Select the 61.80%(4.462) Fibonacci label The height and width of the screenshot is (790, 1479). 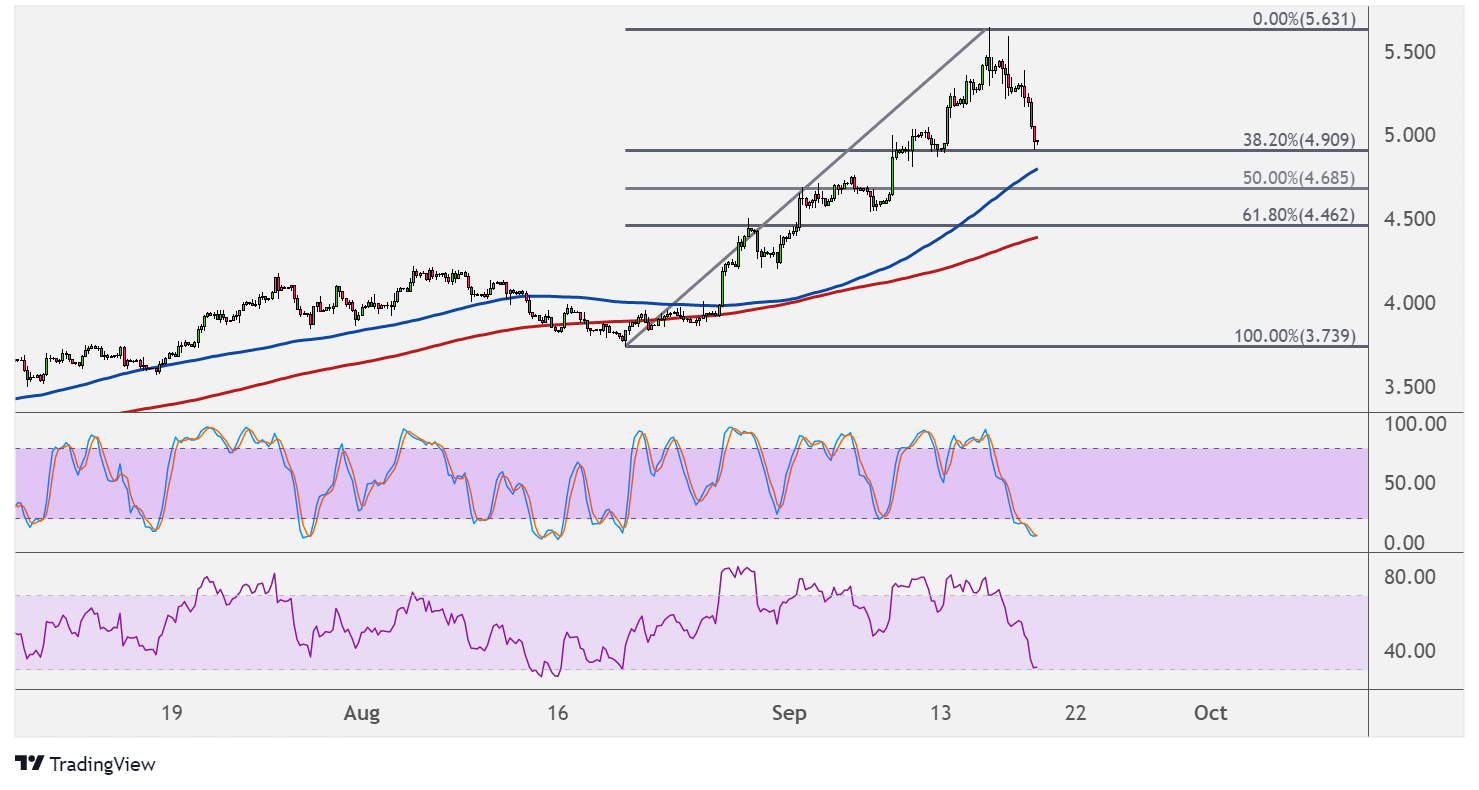pyautogui.click(x=1299, y=214)
